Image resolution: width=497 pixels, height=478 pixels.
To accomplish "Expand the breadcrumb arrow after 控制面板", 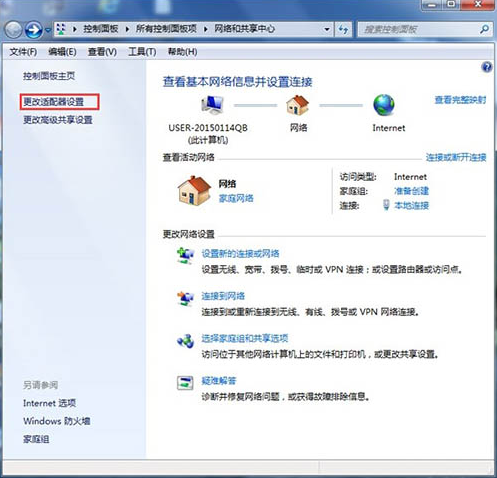I will coord(127,29).
